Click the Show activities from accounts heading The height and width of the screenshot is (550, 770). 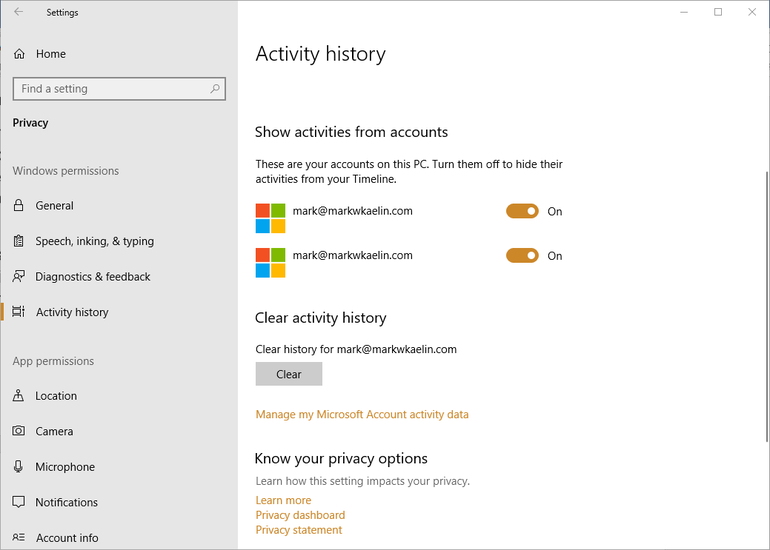[351, 132]
